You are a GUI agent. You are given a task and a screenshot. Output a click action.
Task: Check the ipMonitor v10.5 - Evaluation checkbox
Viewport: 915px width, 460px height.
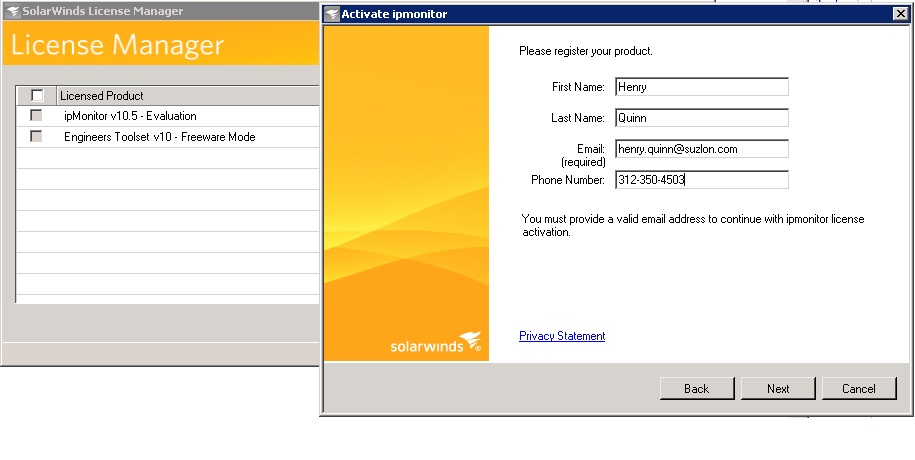pos(36,116)
